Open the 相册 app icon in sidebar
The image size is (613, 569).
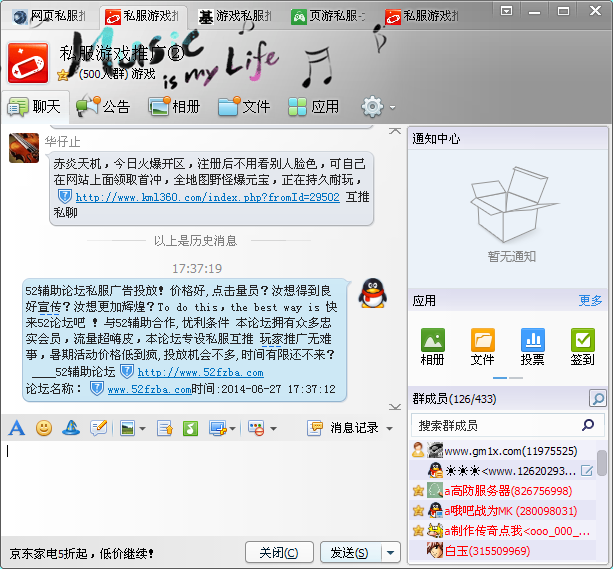click(x=432, y=346)
